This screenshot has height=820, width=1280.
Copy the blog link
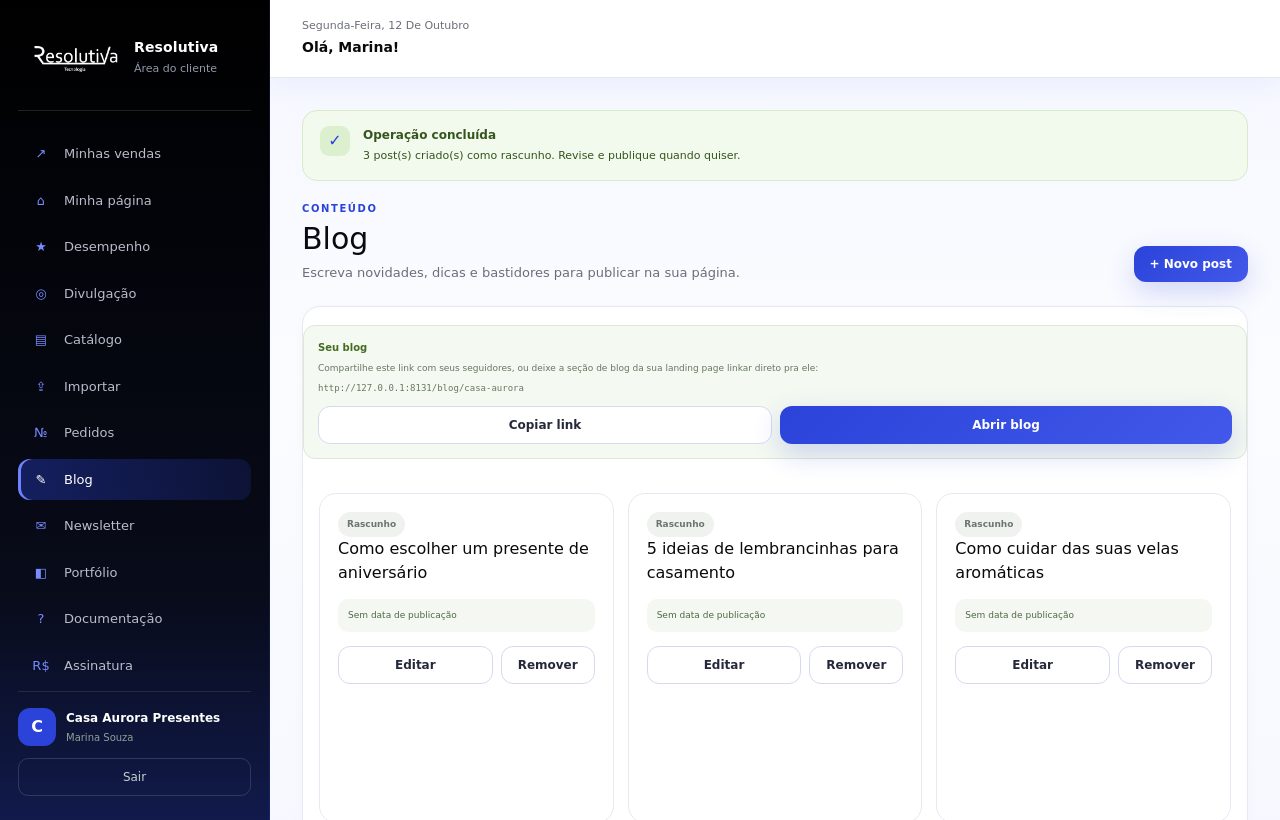[545, 425]
